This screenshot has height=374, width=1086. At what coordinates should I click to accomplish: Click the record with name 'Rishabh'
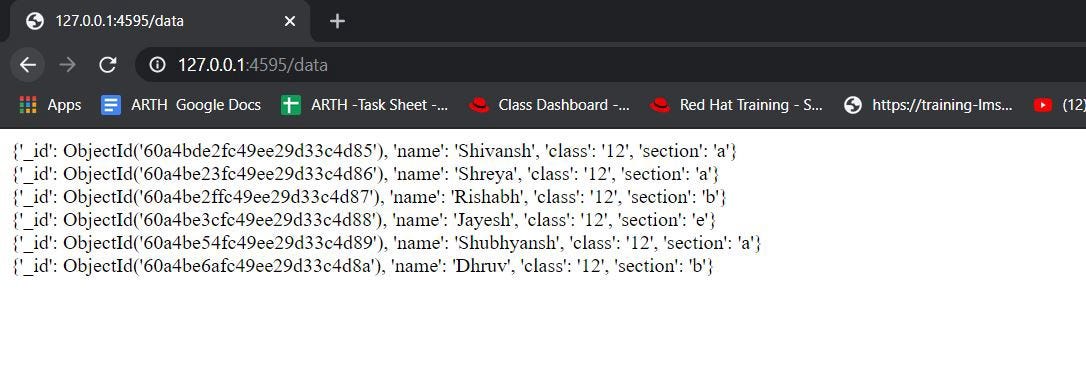coord(370,197)
